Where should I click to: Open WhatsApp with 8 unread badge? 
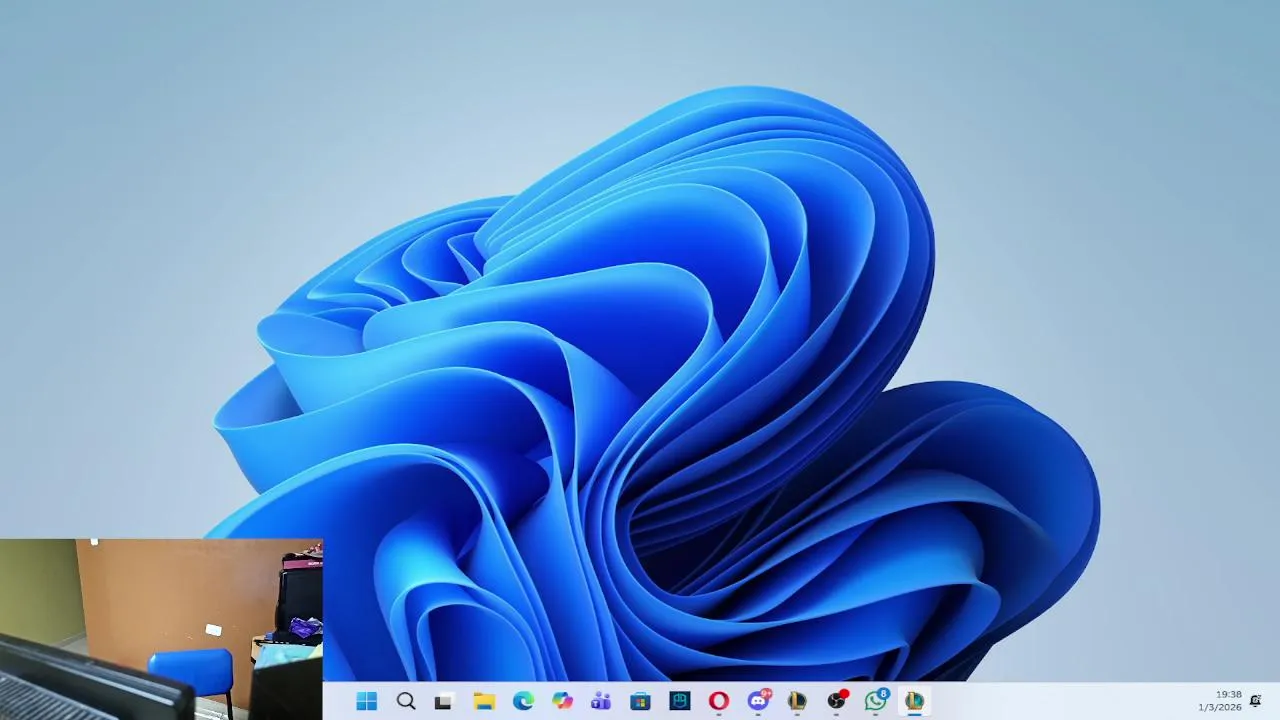click(x=876, y=700)
